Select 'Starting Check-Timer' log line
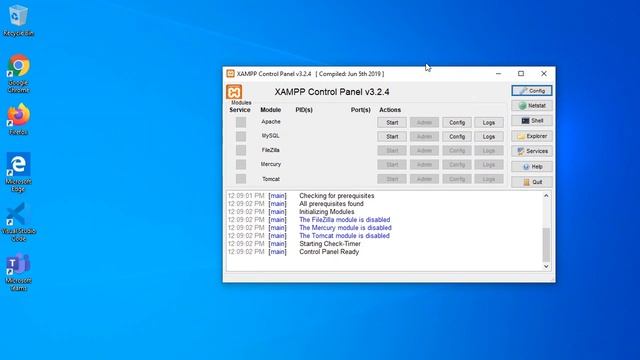This screenshot has height=360, width=640. [x=330, y=244]
